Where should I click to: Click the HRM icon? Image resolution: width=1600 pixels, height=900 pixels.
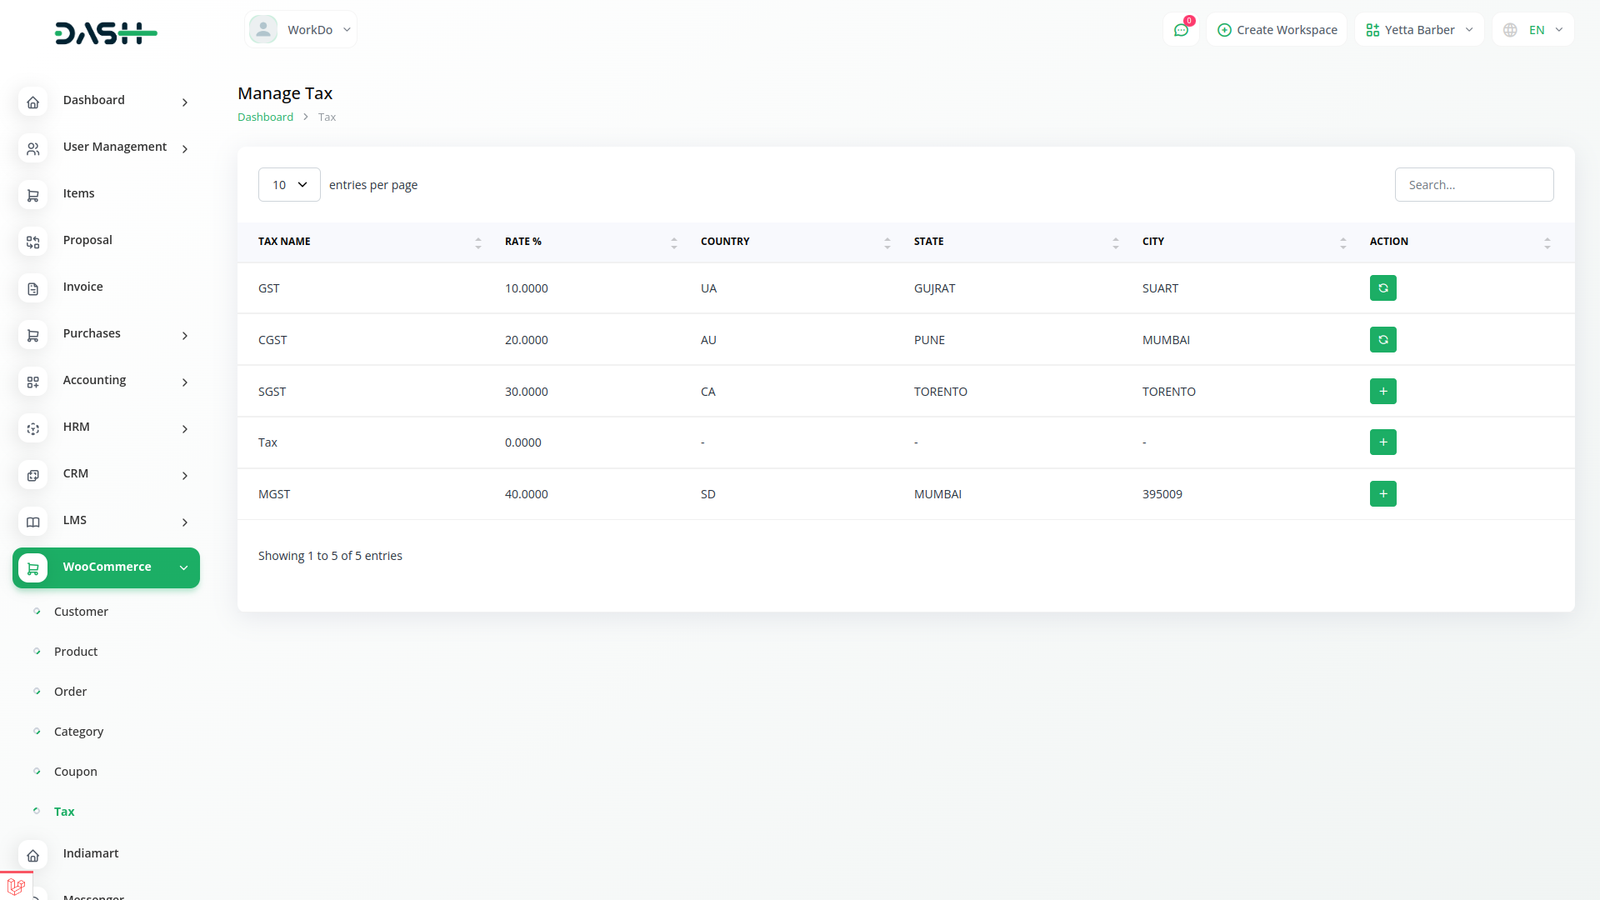coord(33,428)
